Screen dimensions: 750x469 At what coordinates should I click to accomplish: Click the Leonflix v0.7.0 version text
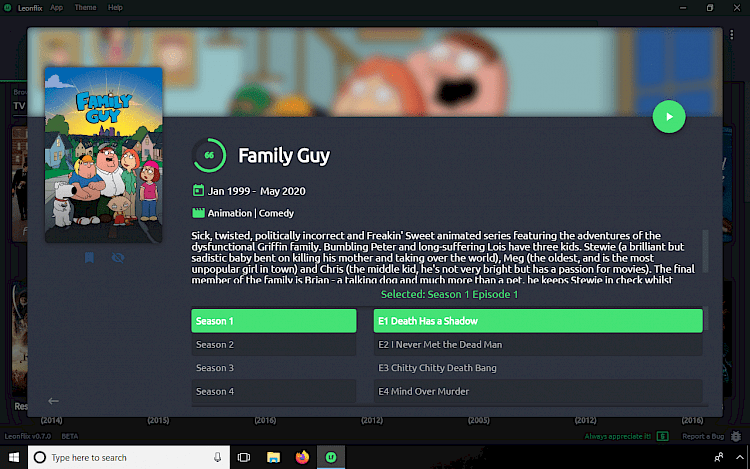[28, 436]
